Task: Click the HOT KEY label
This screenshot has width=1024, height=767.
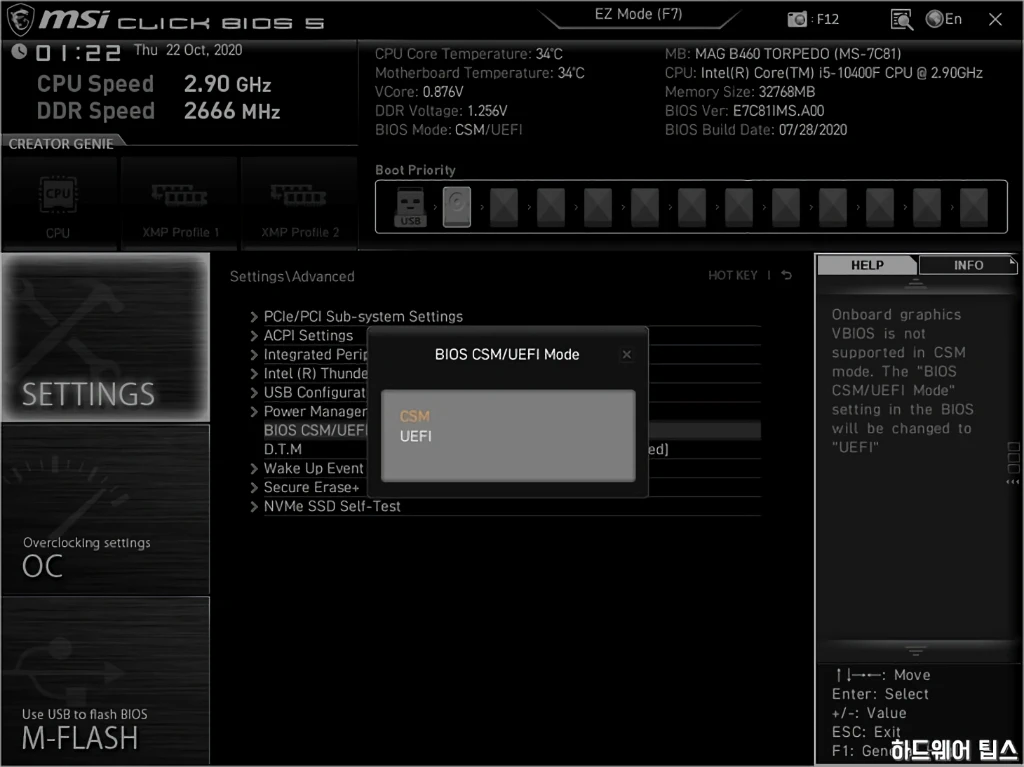Action: tap(733, 276)
